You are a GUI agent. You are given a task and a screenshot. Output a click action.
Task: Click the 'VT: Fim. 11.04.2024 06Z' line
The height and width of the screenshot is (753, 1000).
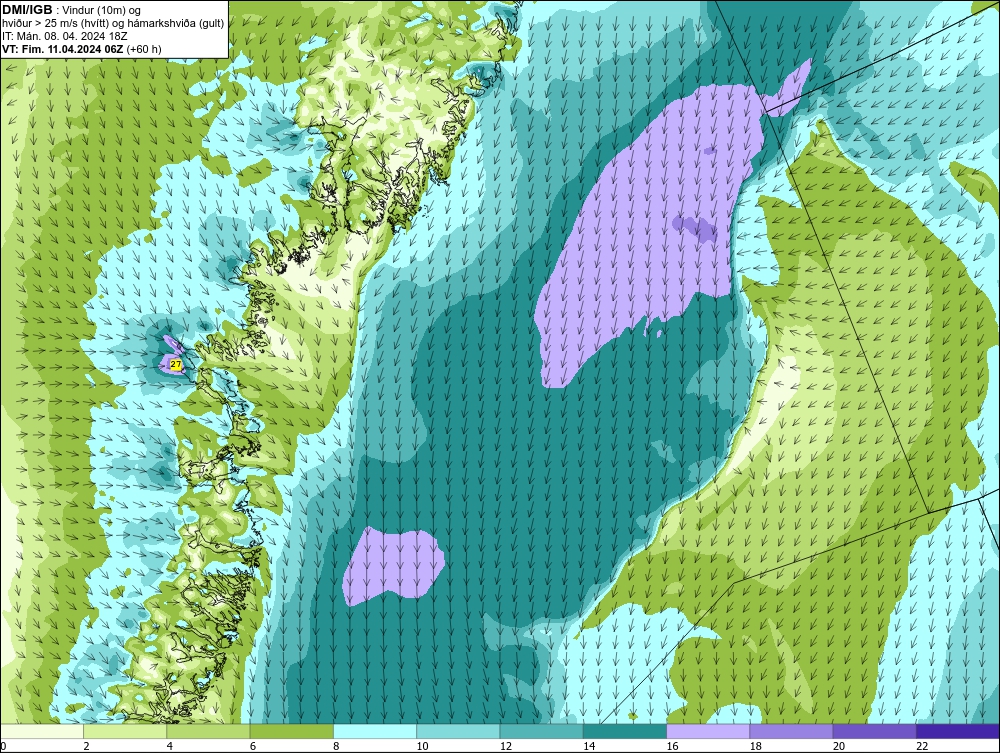(x=82, y=49)
